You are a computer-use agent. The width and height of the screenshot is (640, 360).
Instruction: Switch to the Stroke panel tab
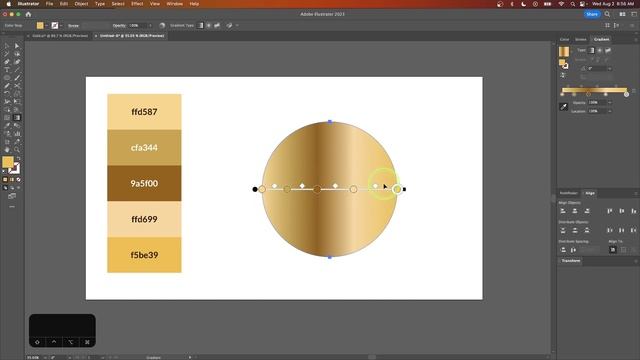tap(581, 40)
